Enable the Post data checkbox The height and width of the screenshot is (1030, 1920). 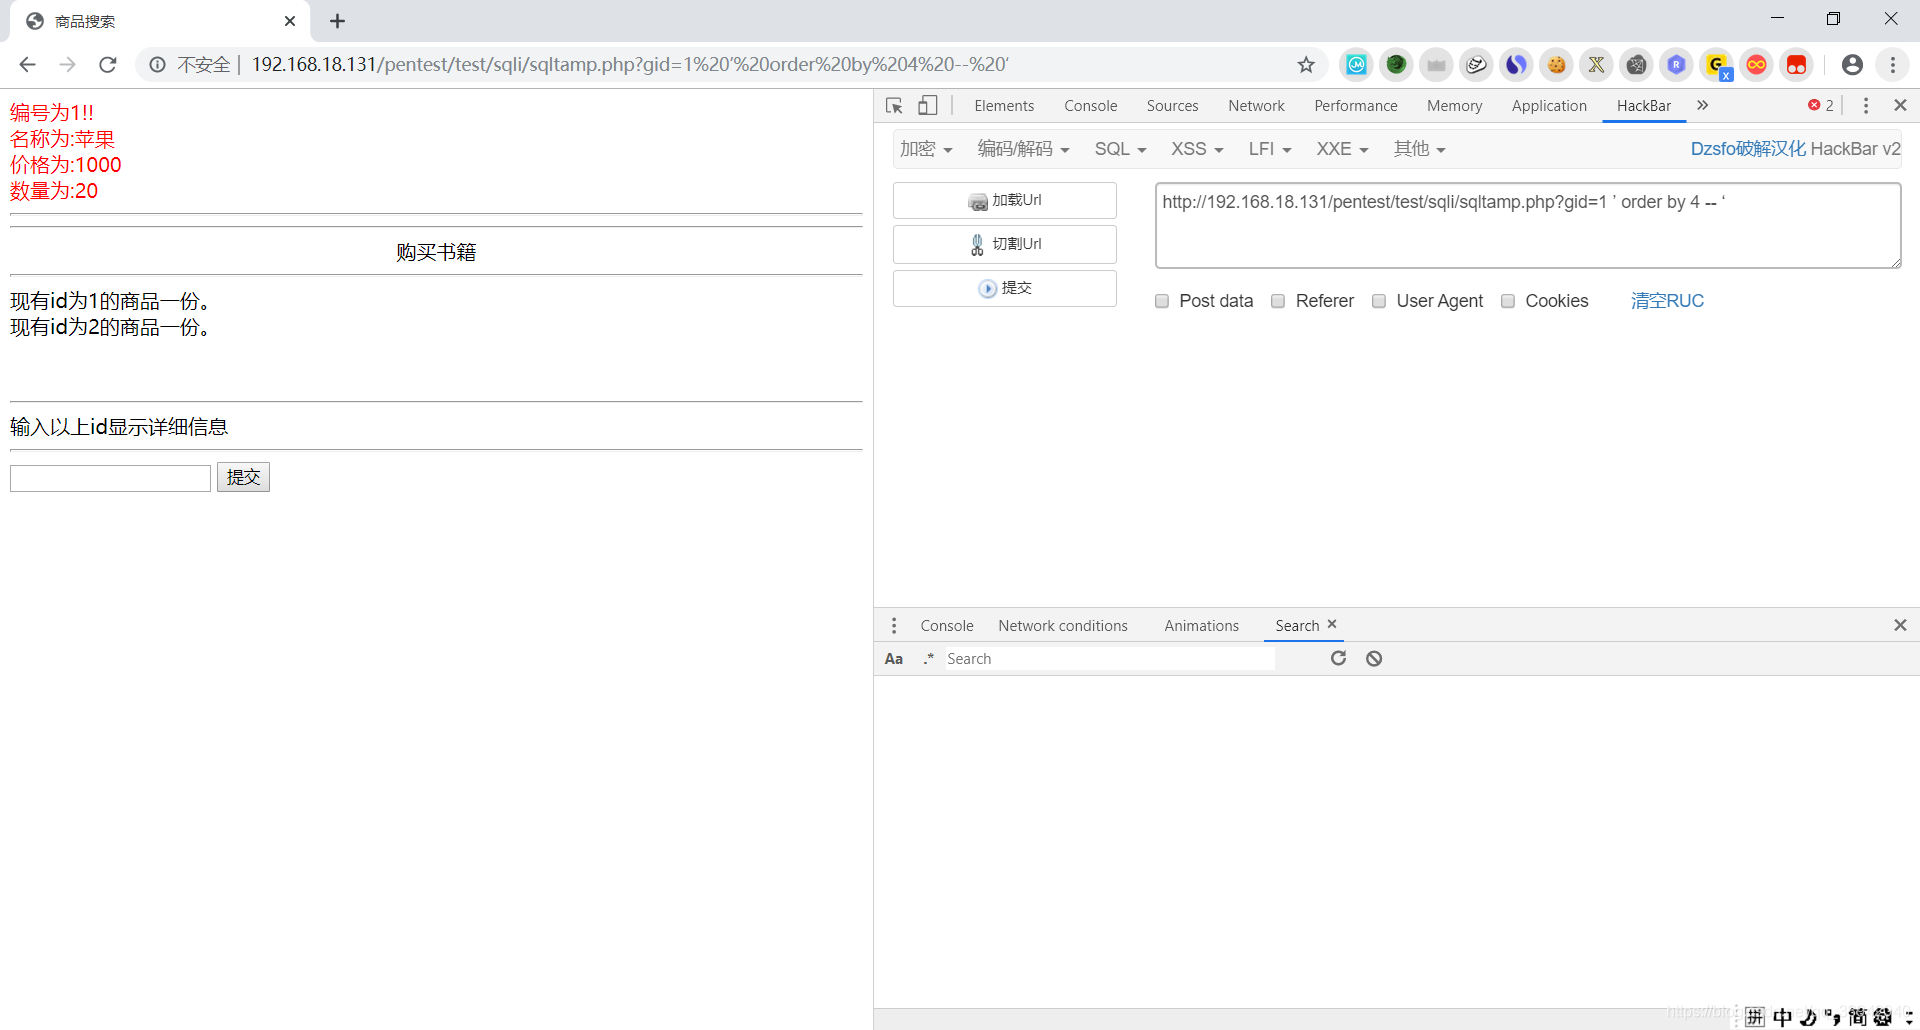pos(1162,301)
